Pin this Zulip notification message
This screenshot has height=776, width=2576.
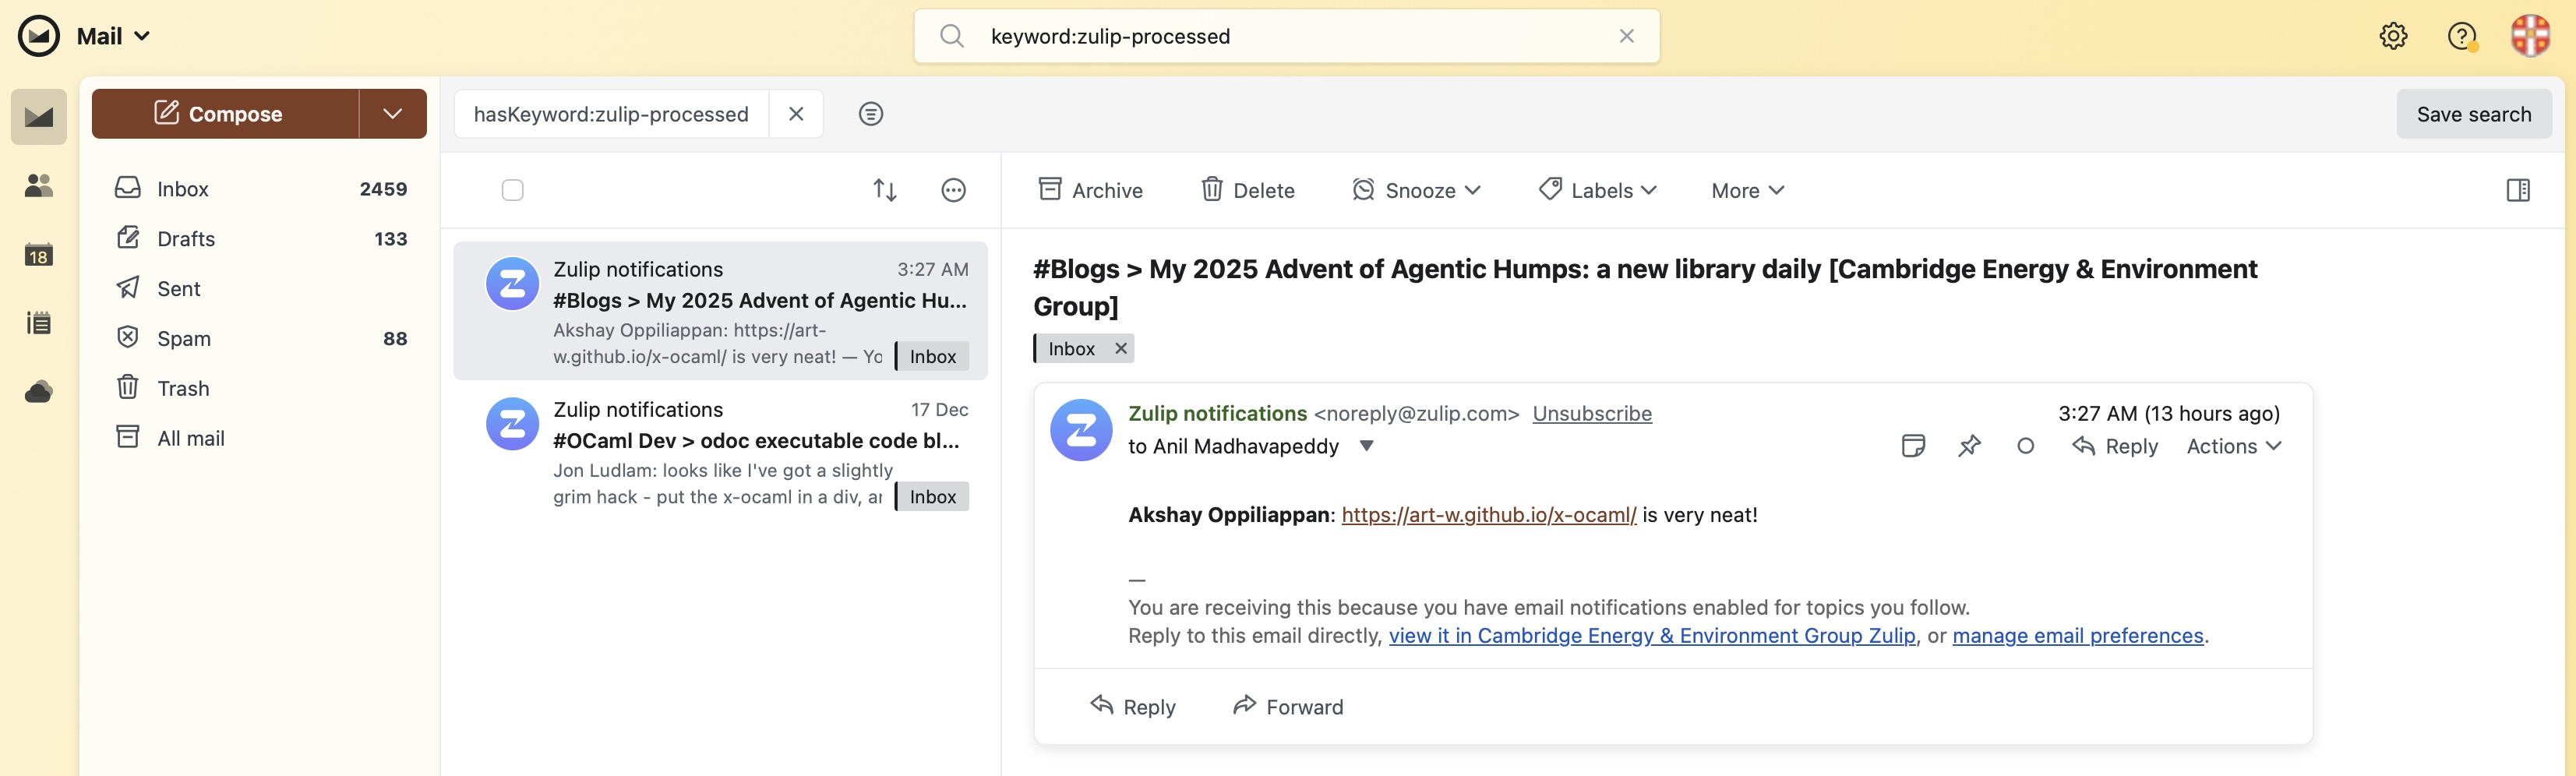pos(1969,446)
